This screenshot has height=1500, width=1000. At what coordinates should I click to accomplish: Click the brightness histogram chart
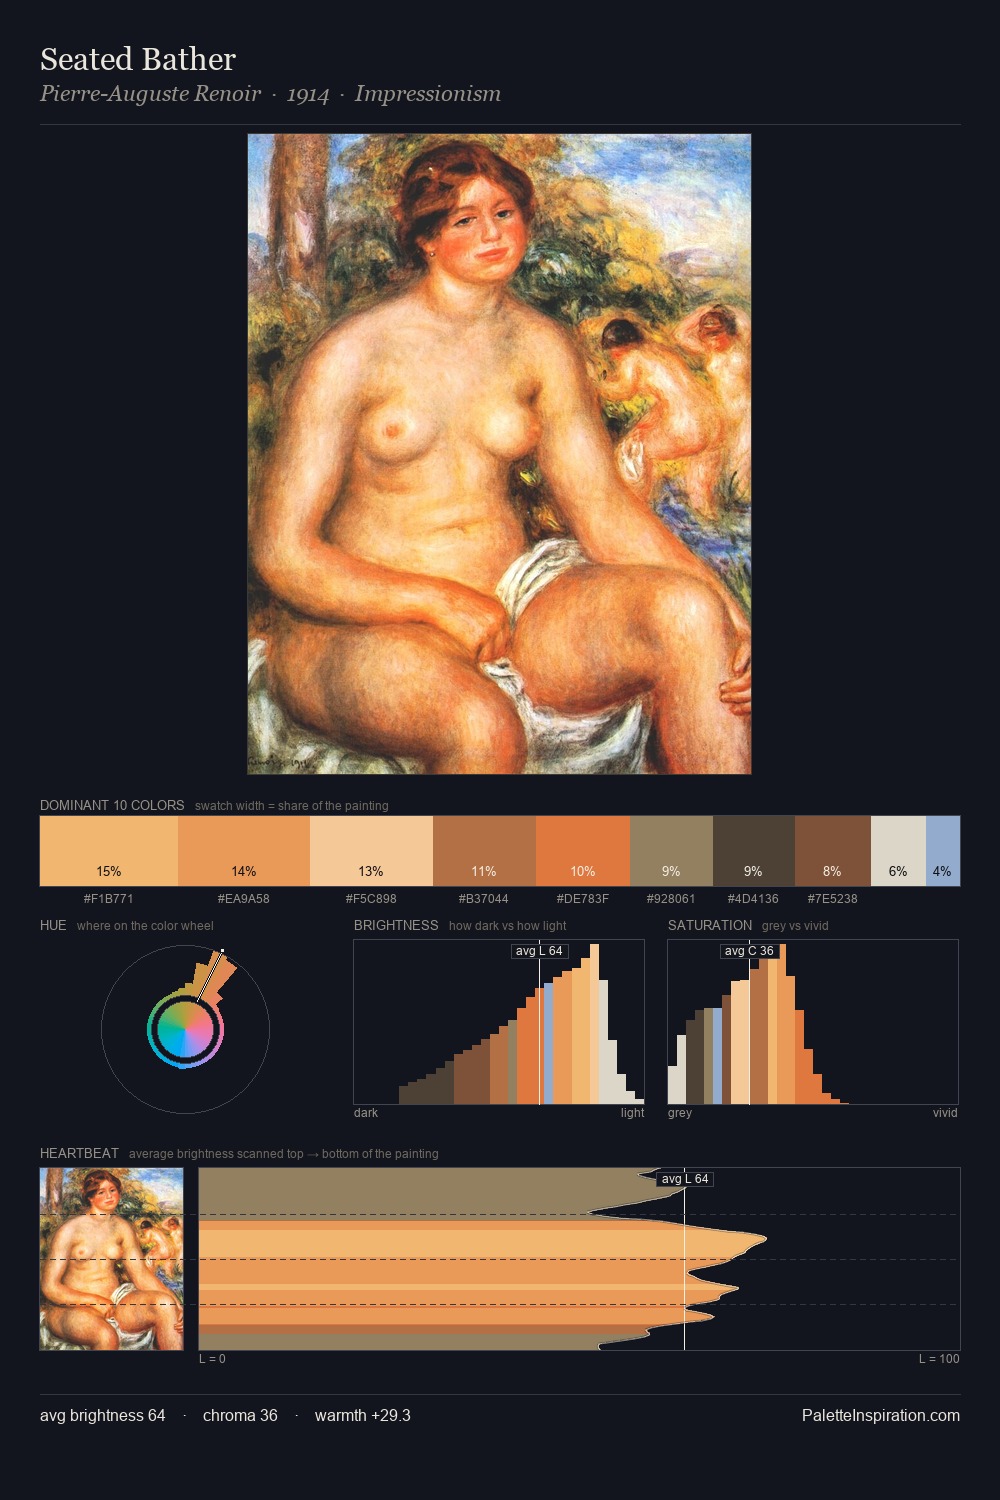499,1022
